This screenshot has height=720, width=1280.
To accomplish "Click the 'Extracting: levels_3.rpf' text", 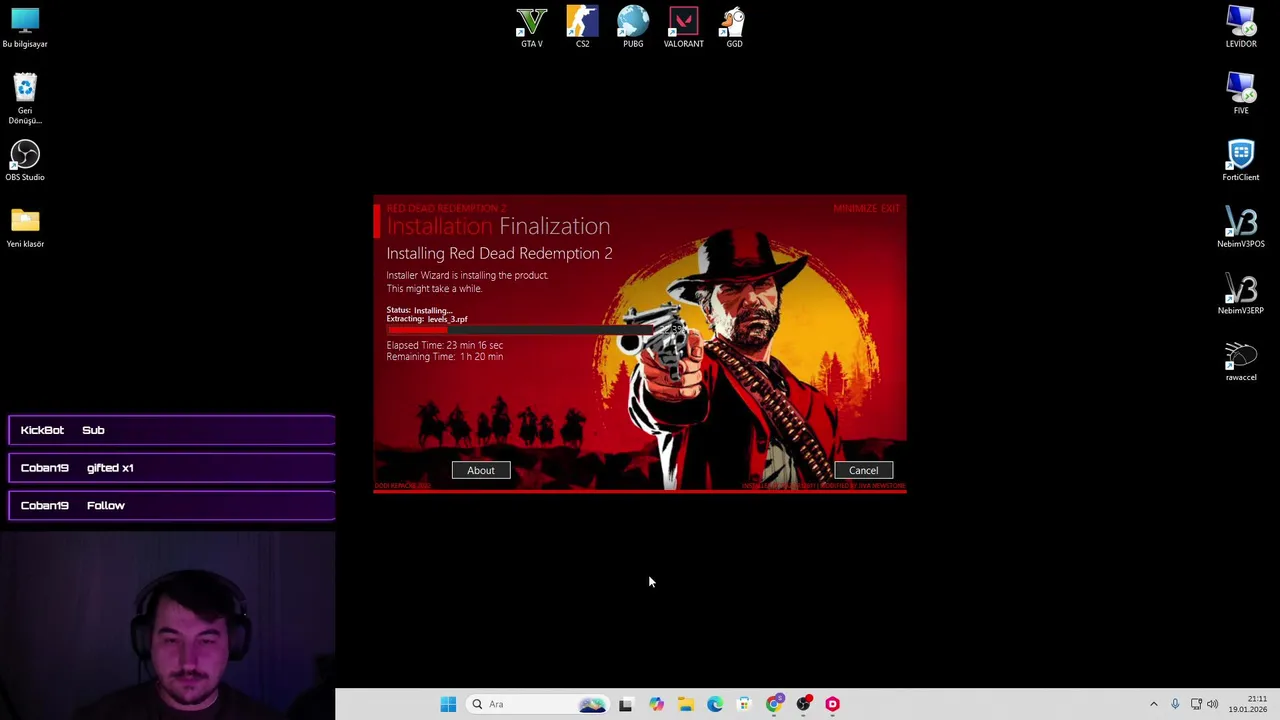I will coord(427,319).
